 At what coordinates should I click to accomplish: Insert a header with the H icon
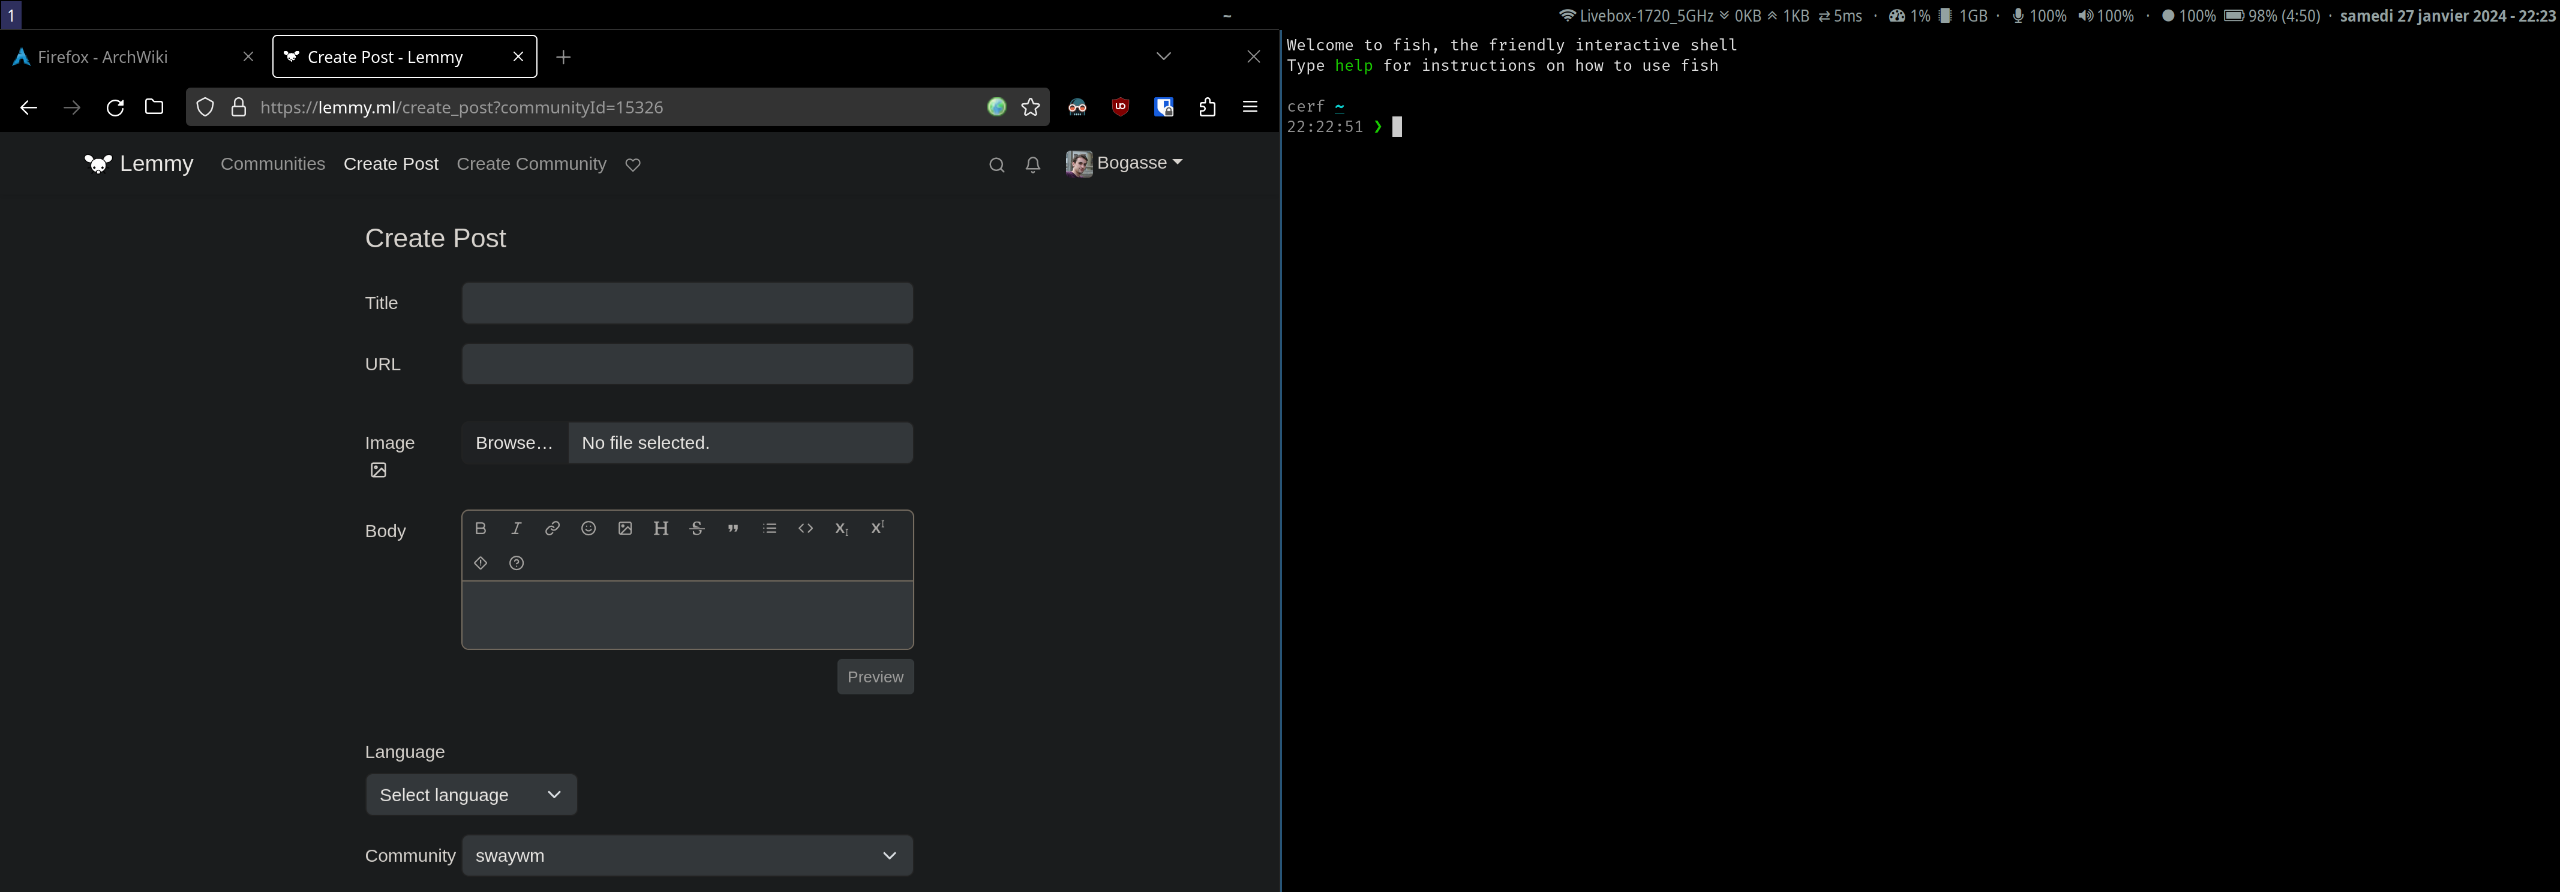(x=661, y=528)
